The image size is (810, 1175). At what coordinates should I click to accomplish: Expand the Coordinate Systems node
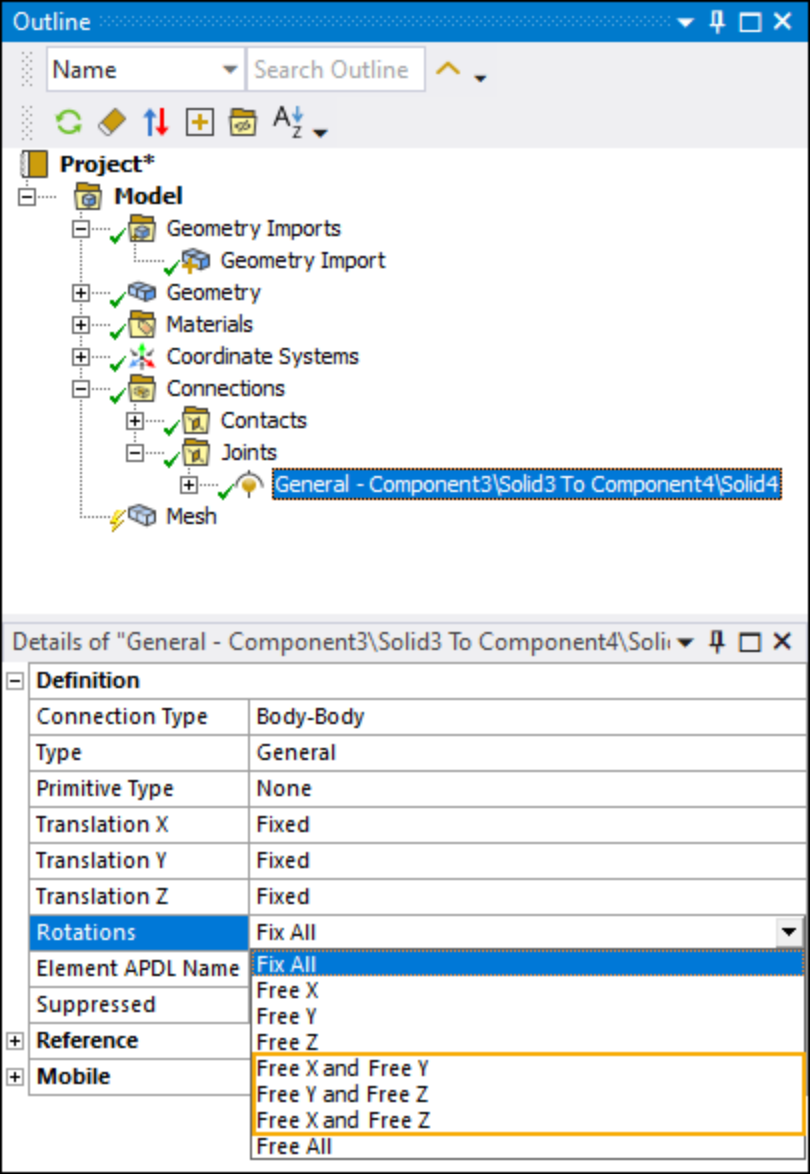point(81,357)
